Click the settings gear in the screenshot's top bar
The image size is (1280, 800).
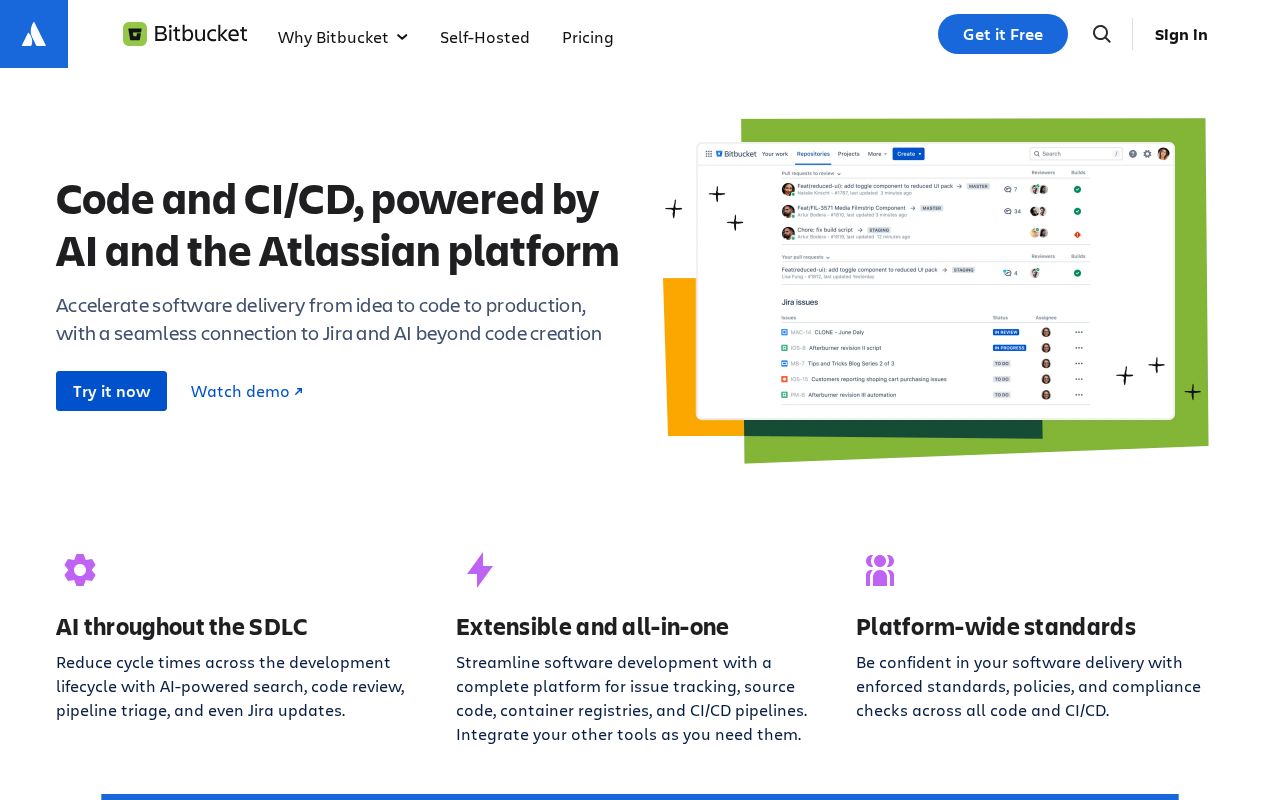click(x=1147, y=153)
